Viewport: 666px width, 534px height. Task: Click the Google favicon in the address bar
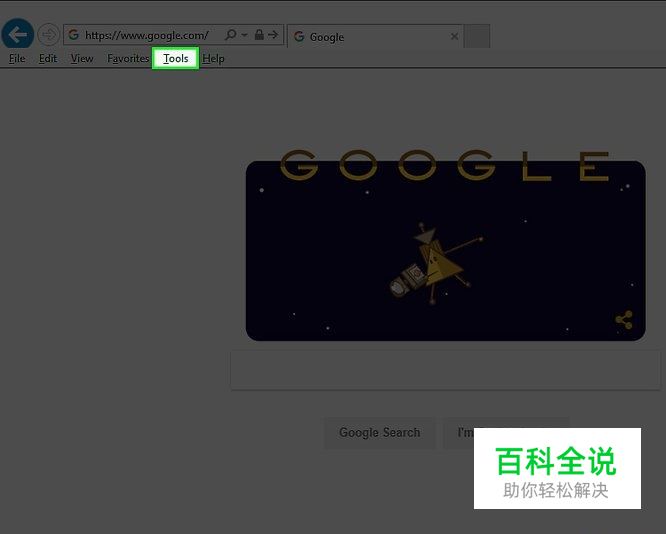pyautogui.click(x=73, y=34)
